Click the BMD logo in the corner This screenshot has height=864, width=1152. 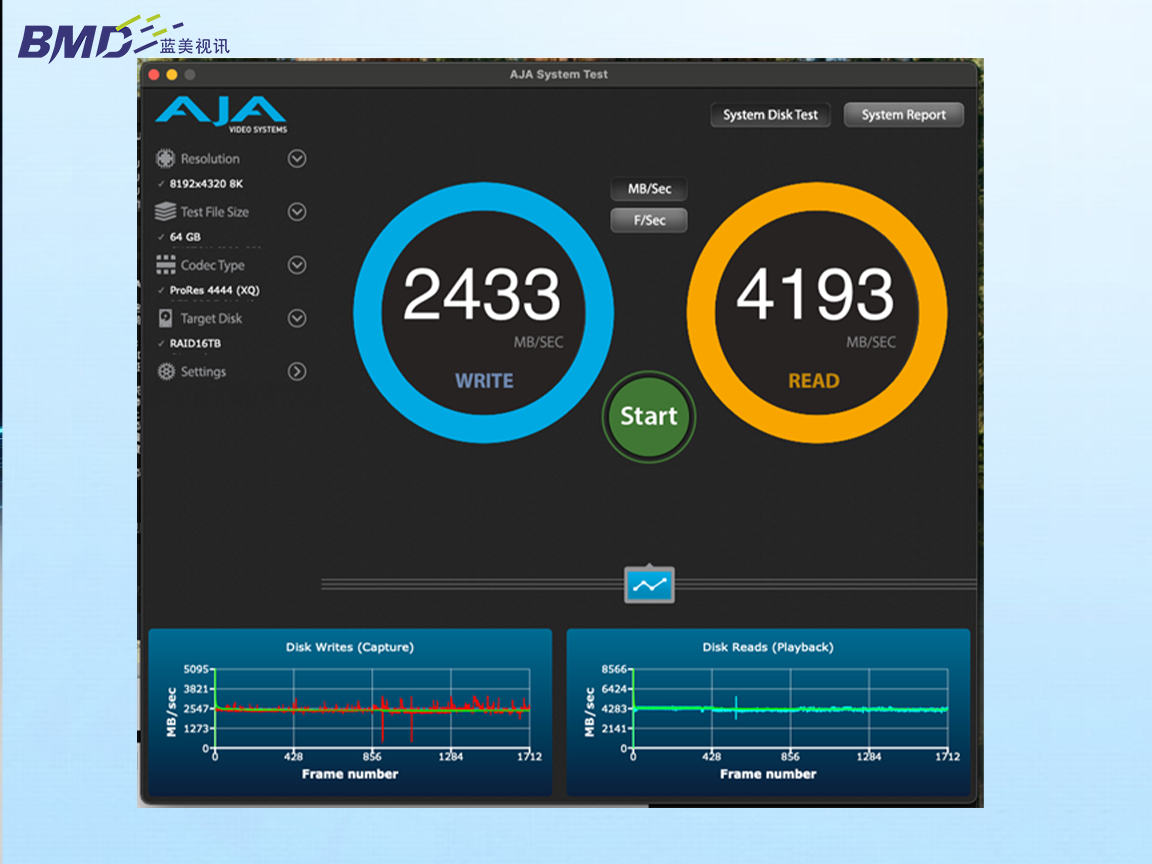pyautogui.click(x=123, y=38)
